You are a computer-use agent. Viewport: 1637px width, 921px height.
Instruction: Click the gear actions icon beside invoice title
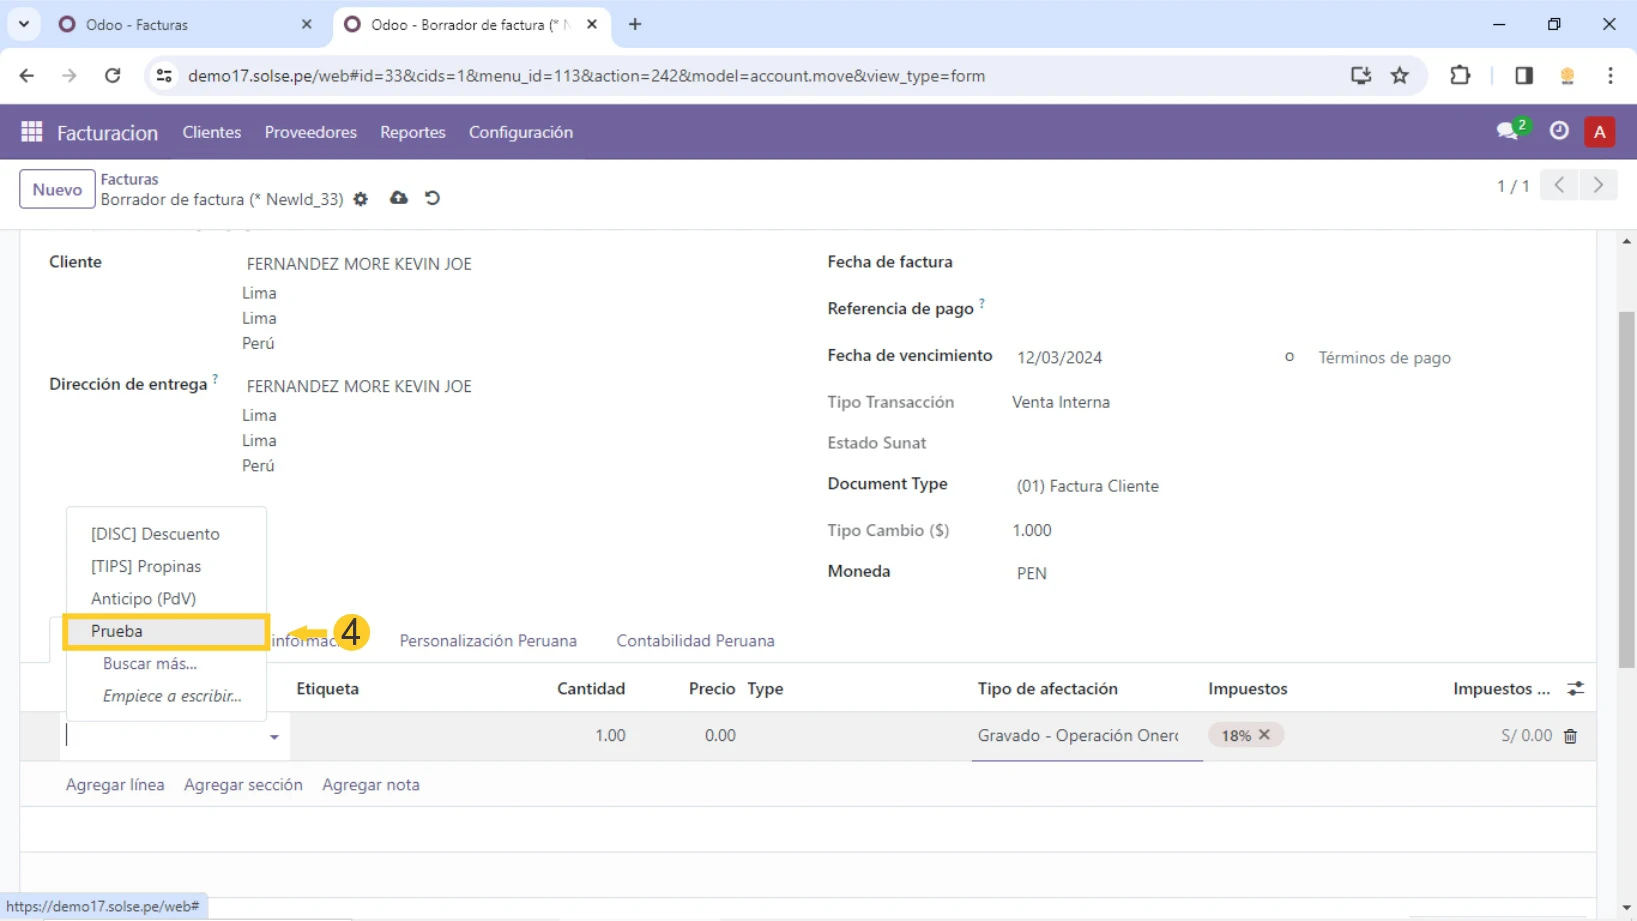[x=361, y=199]
